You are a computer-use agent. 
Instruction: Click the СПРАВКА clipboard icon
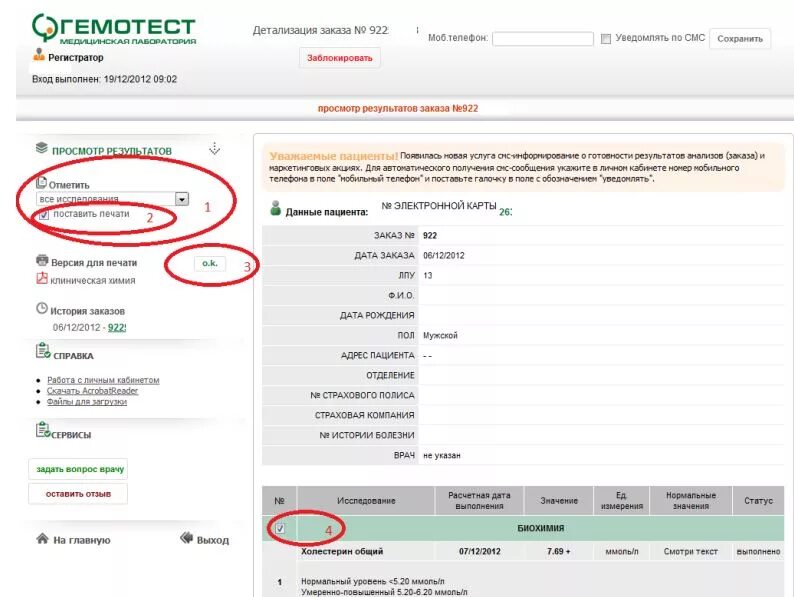click(x=43, y=351)
